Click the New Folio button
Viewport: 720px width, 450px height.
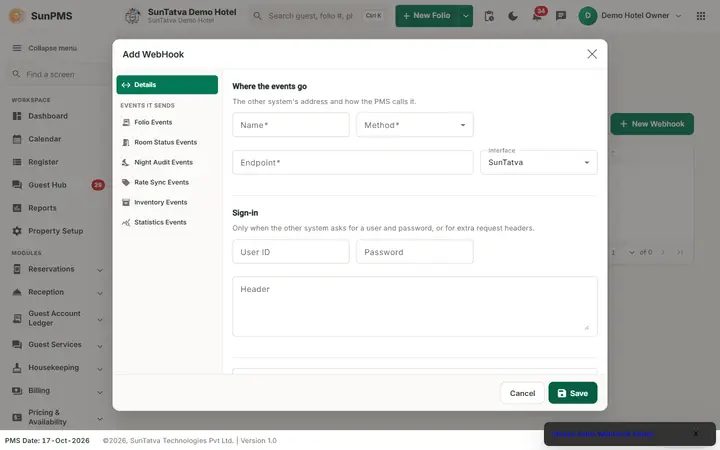pos(427,16)
